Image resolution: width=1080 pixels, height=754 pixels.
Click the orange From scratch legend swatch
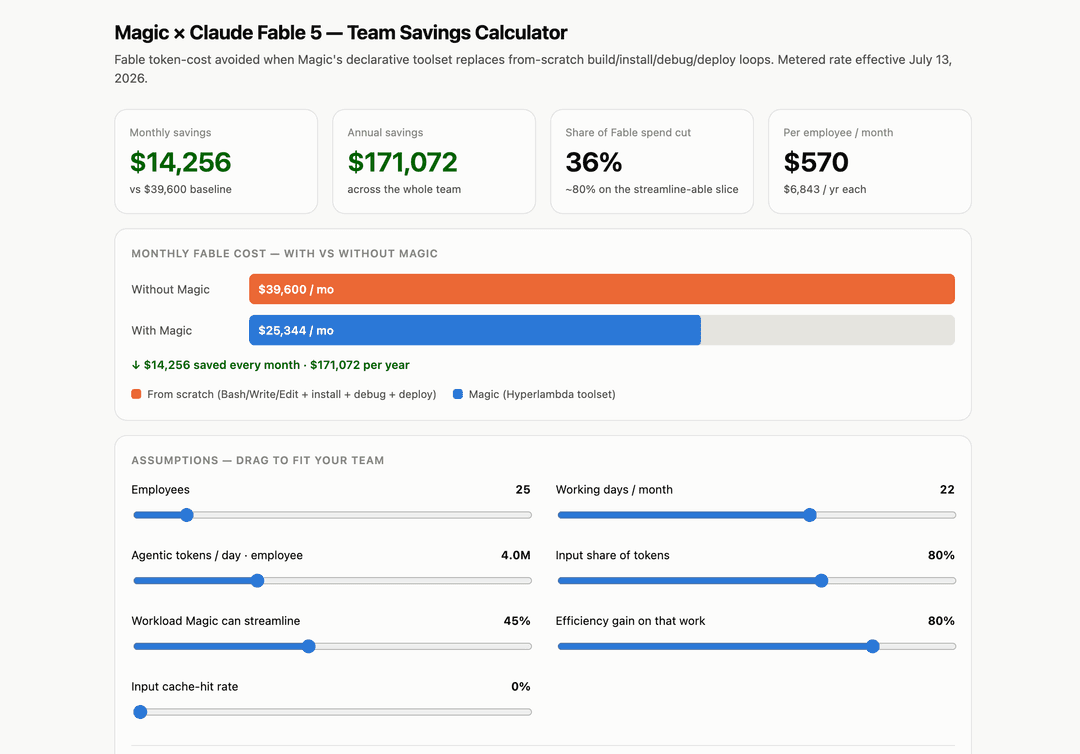point(136,394)
